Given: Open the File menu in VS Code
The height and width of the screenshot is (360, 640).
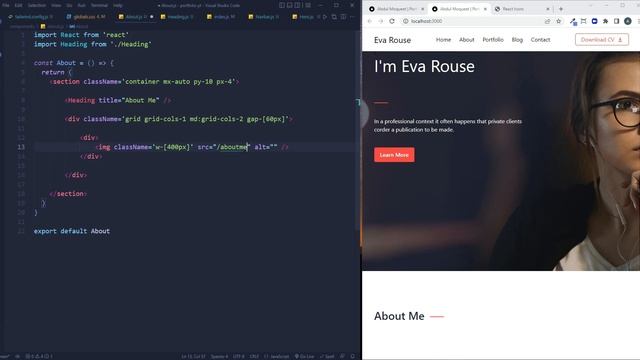Looking at the screenshot, I should point(6,5).
